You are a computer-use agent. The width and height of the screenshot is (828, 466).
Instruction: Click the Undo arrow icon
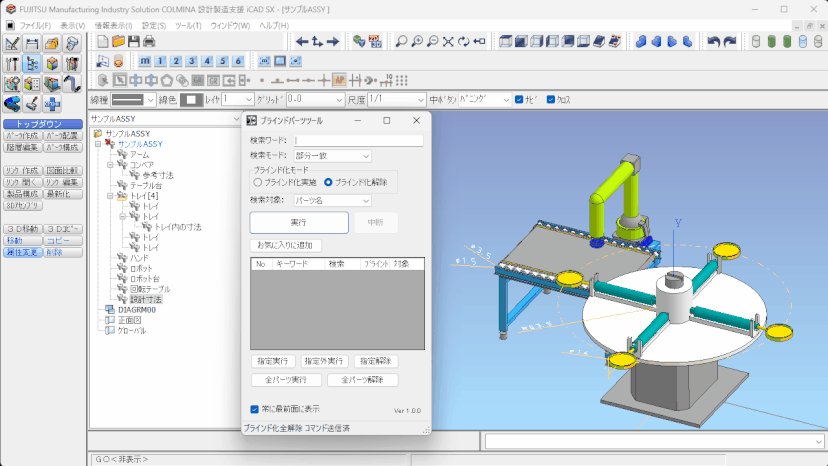click(713, 42)
